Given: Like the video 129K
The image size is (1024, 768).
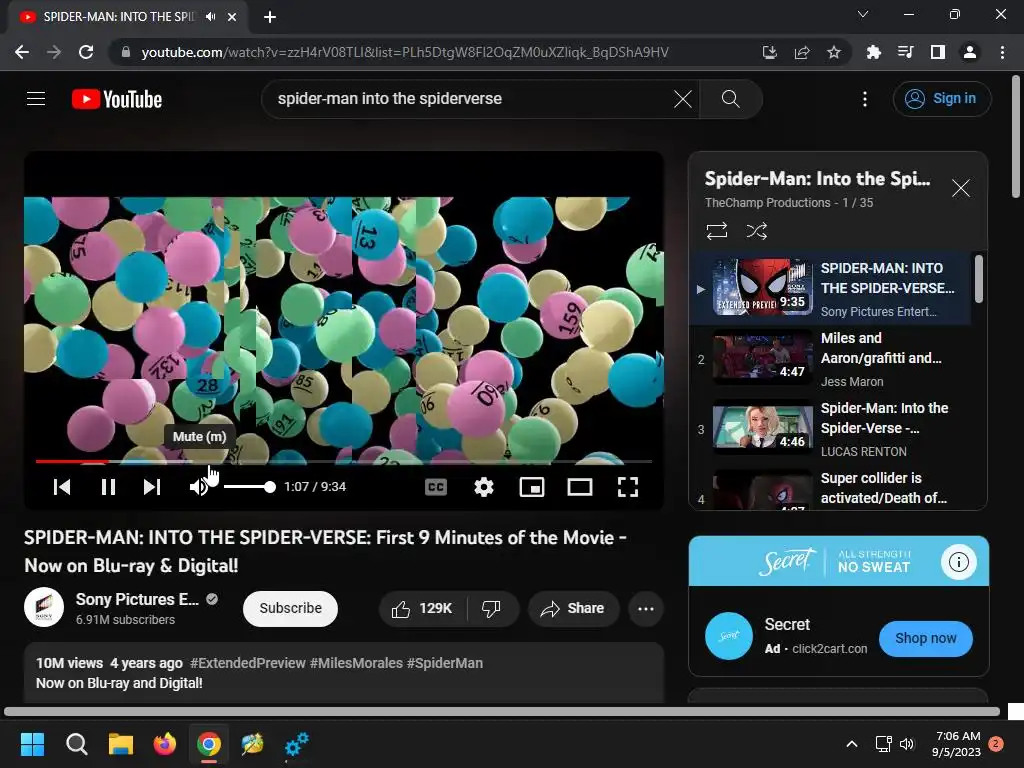Looking at the screenshot, I should [x=423, y=609].
